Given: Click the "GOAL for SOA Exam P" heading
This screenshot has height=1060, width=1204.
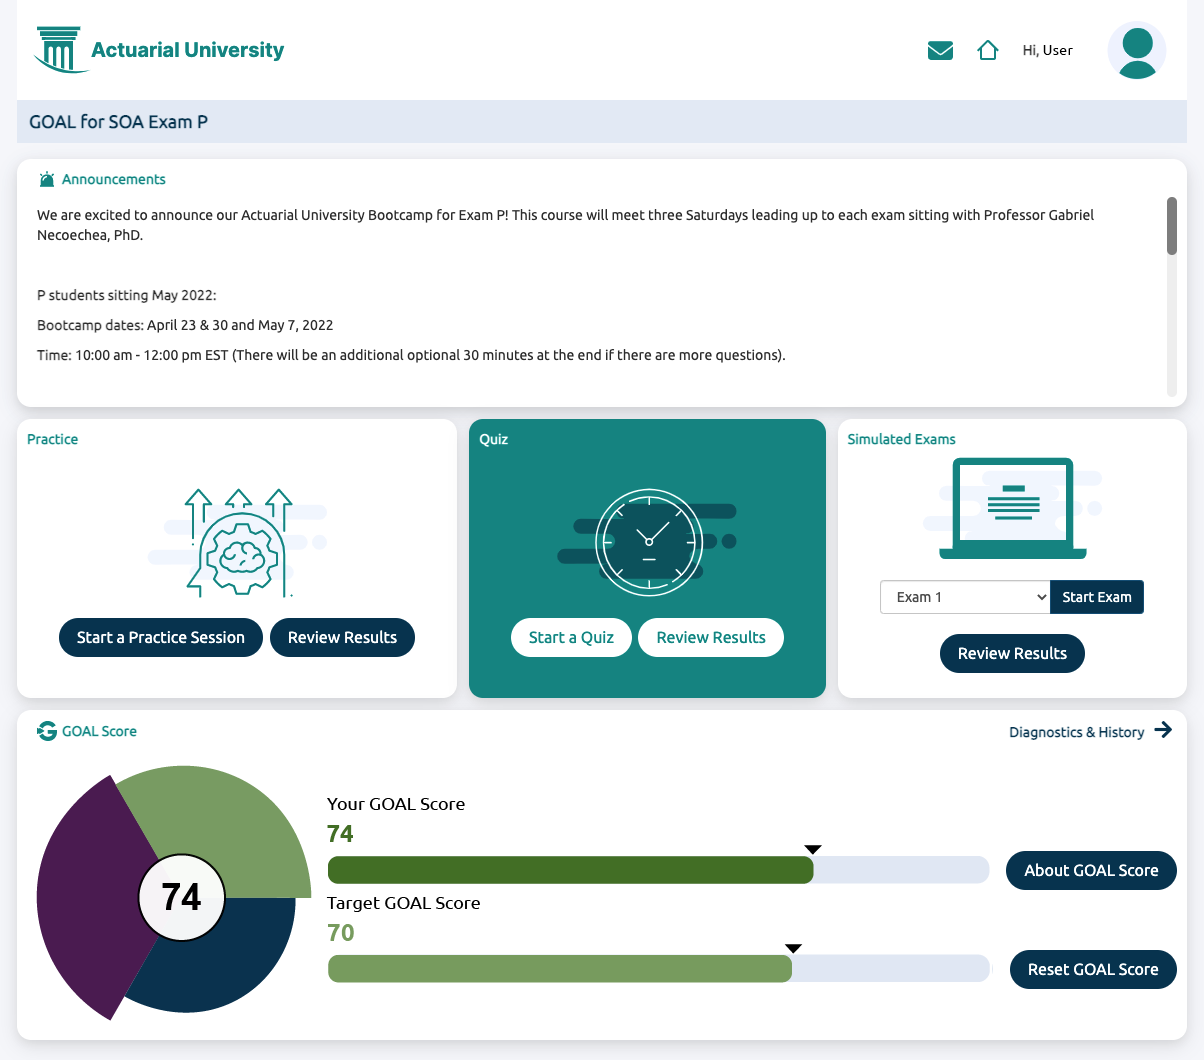Looking at the screenshot, I should (118, 122).
